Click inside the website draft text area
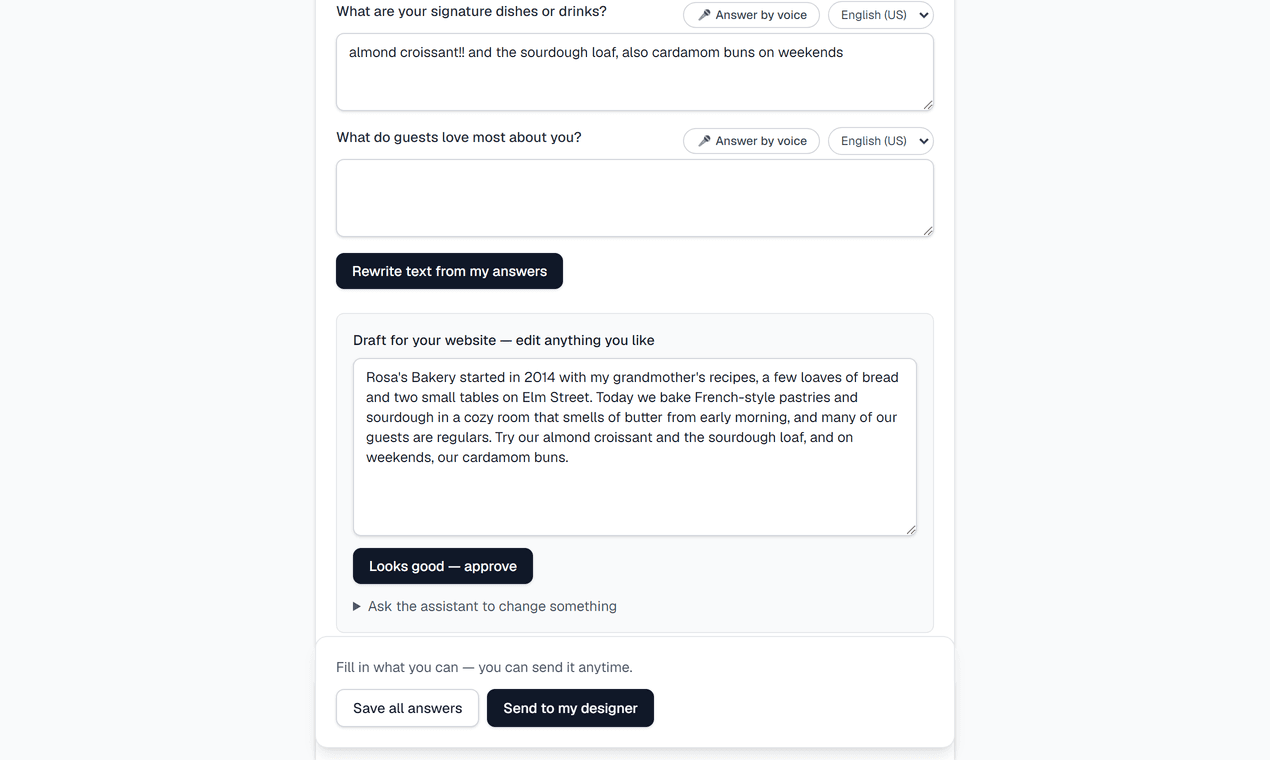Image resolution: width=1270 pixels, height=760 pixels. pyautogui.click(x=635, y=447)
